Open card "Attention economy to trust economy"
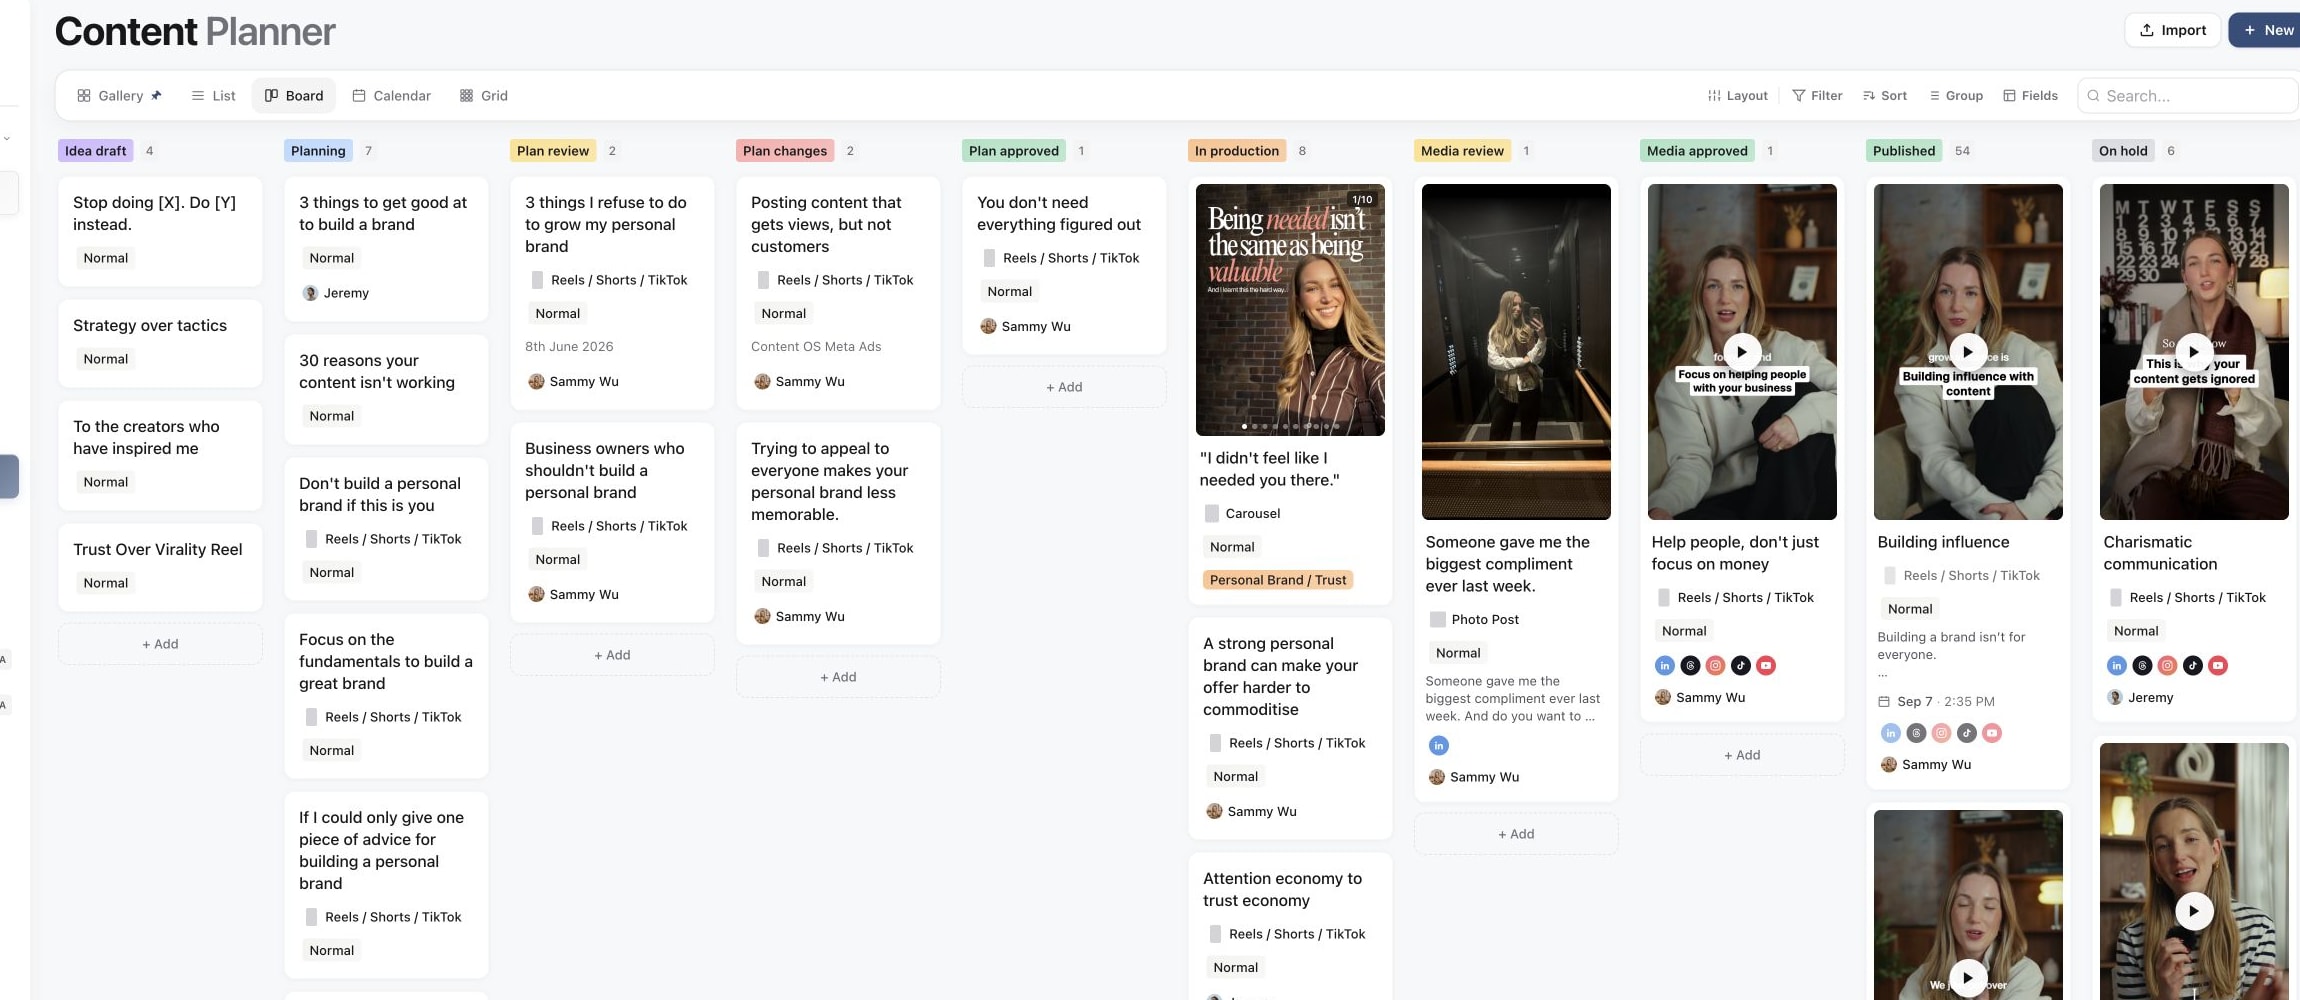This screenshot has height=1000, width=2300. click(1290, 925)
